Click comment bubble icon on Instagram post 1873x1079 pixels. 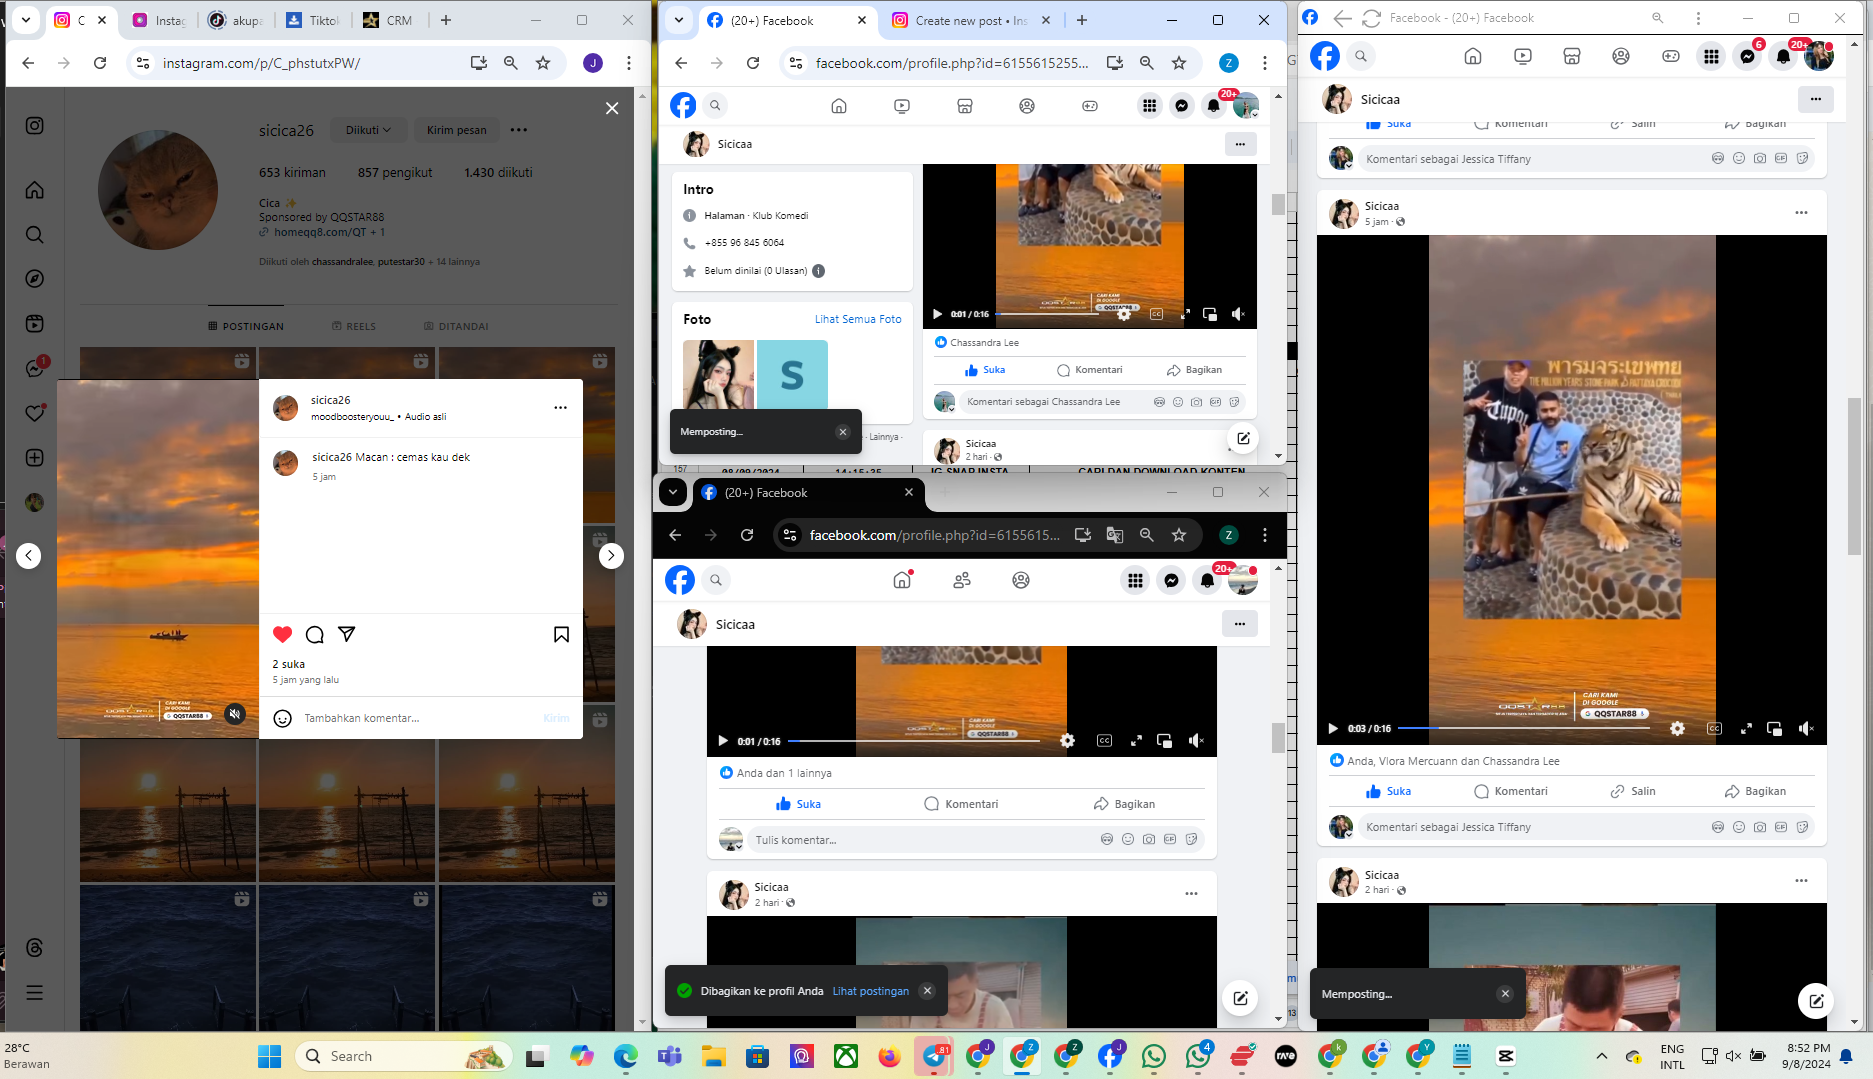click(x=315, y=634)
